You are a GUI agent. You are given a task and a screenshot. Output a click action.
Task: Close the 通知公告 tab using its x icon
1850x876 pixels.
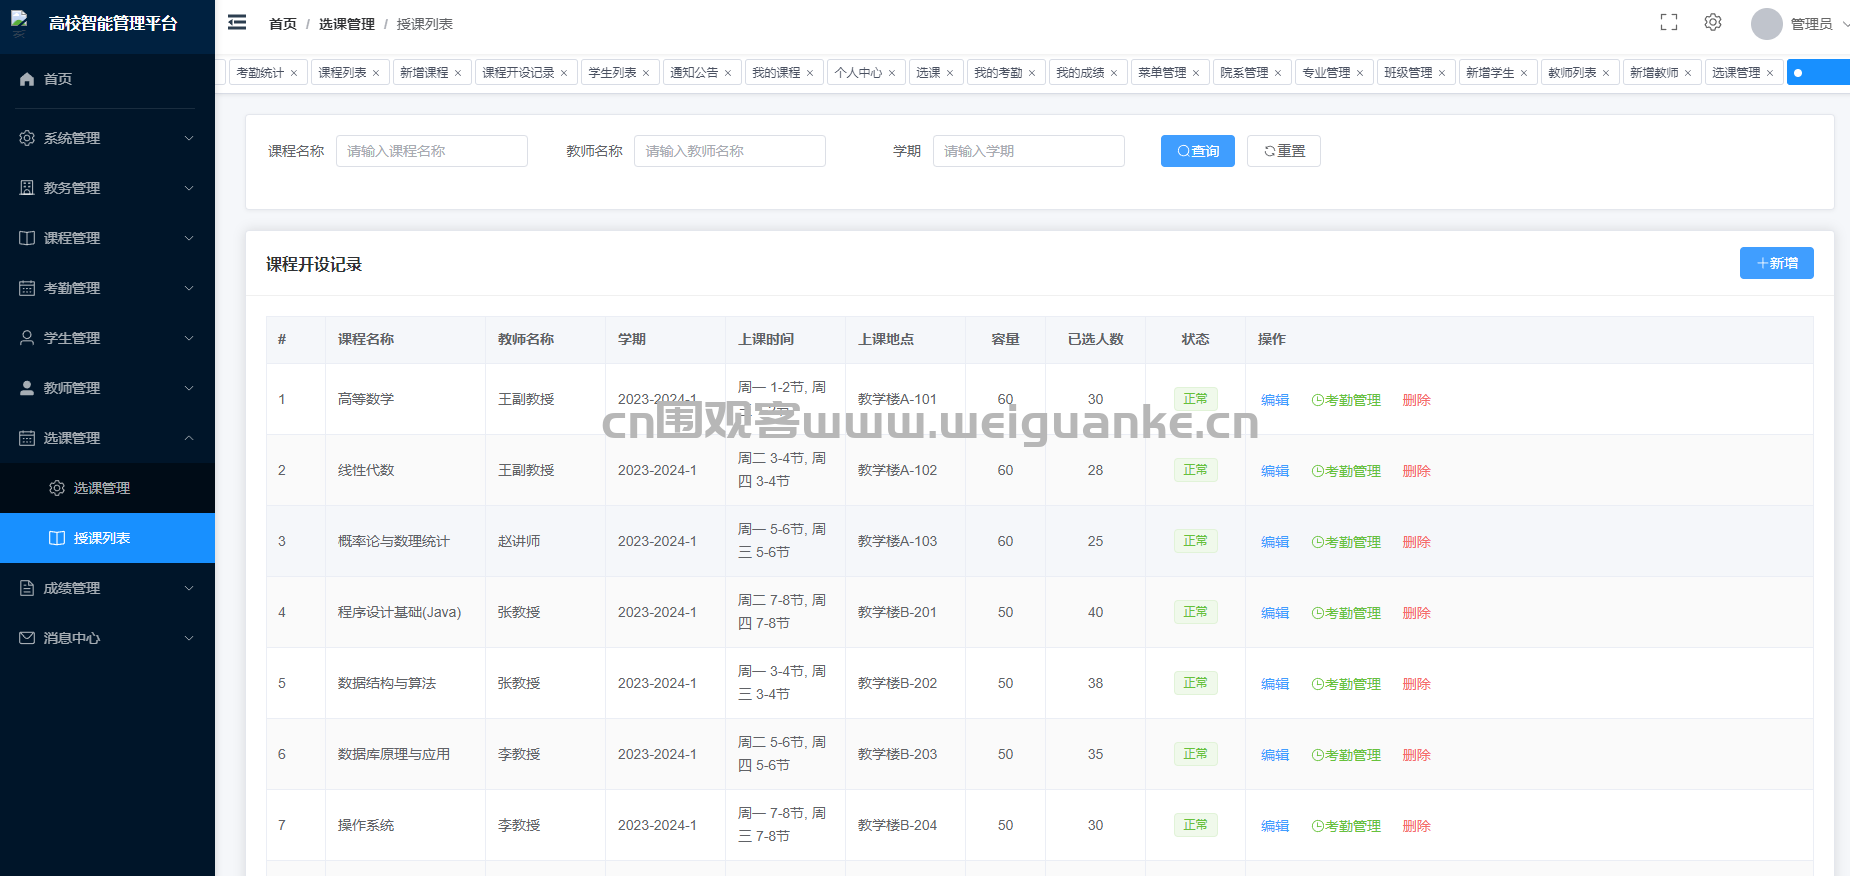click(728, 73)
